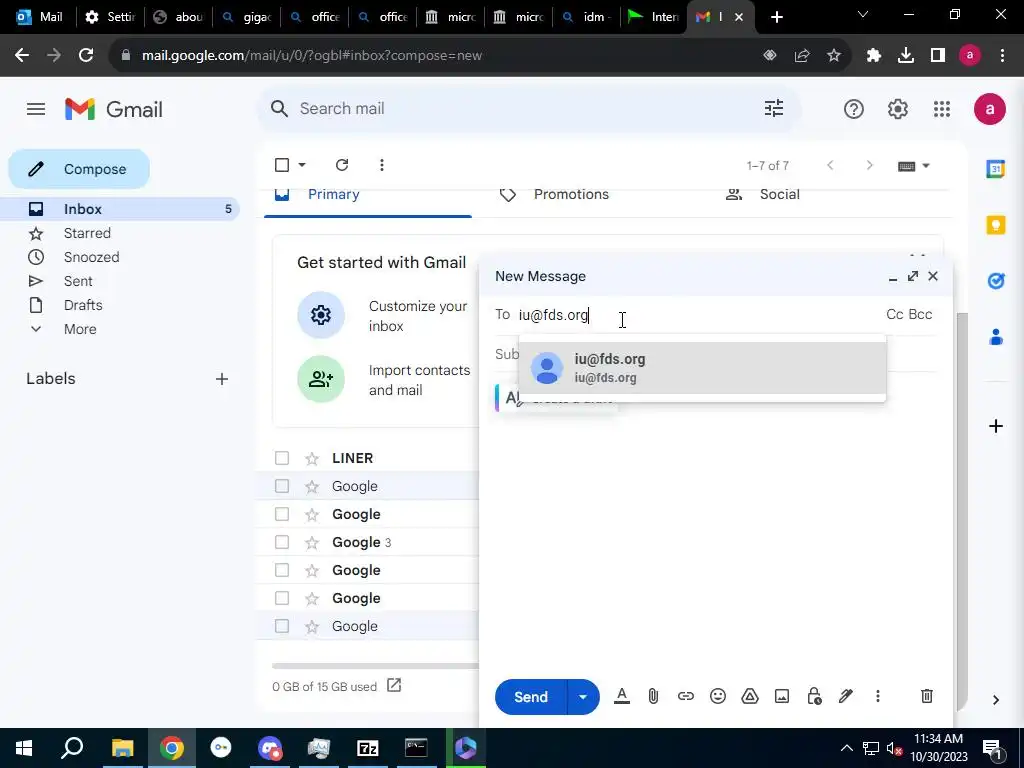Open input tools dropdown arrow
Viewport: 1024px width, 768px height.
point(925,166)
